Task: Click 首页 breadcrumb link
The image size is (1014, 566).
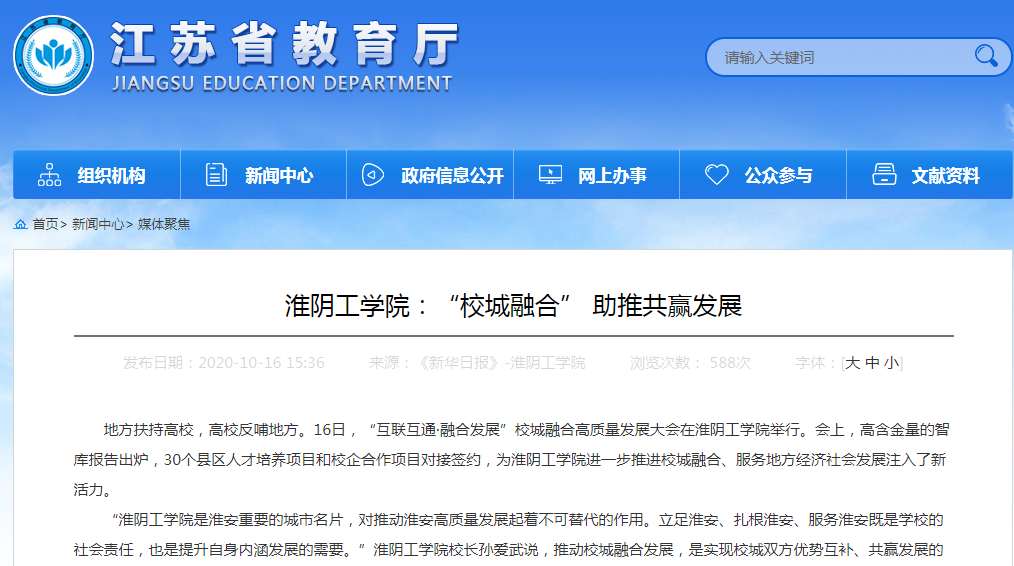Action: (45, 224)
